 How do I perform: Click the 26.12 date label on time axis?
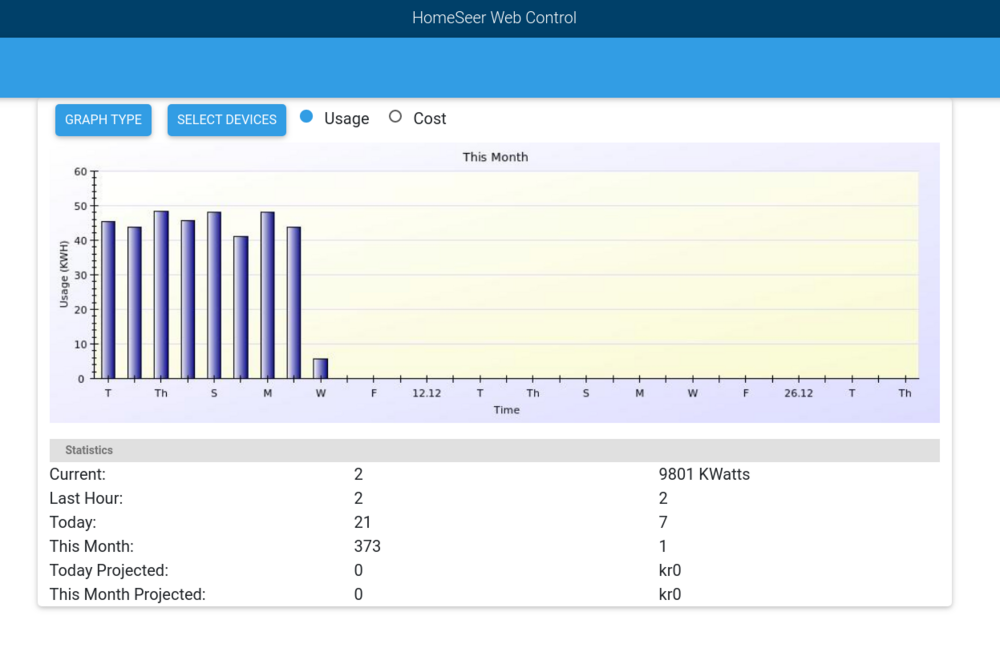coord(798,393)
